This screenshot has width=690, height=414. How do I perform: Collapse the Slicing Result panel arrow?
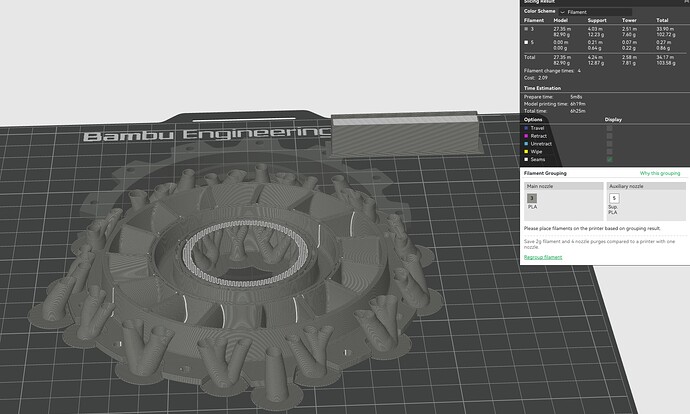687,2
